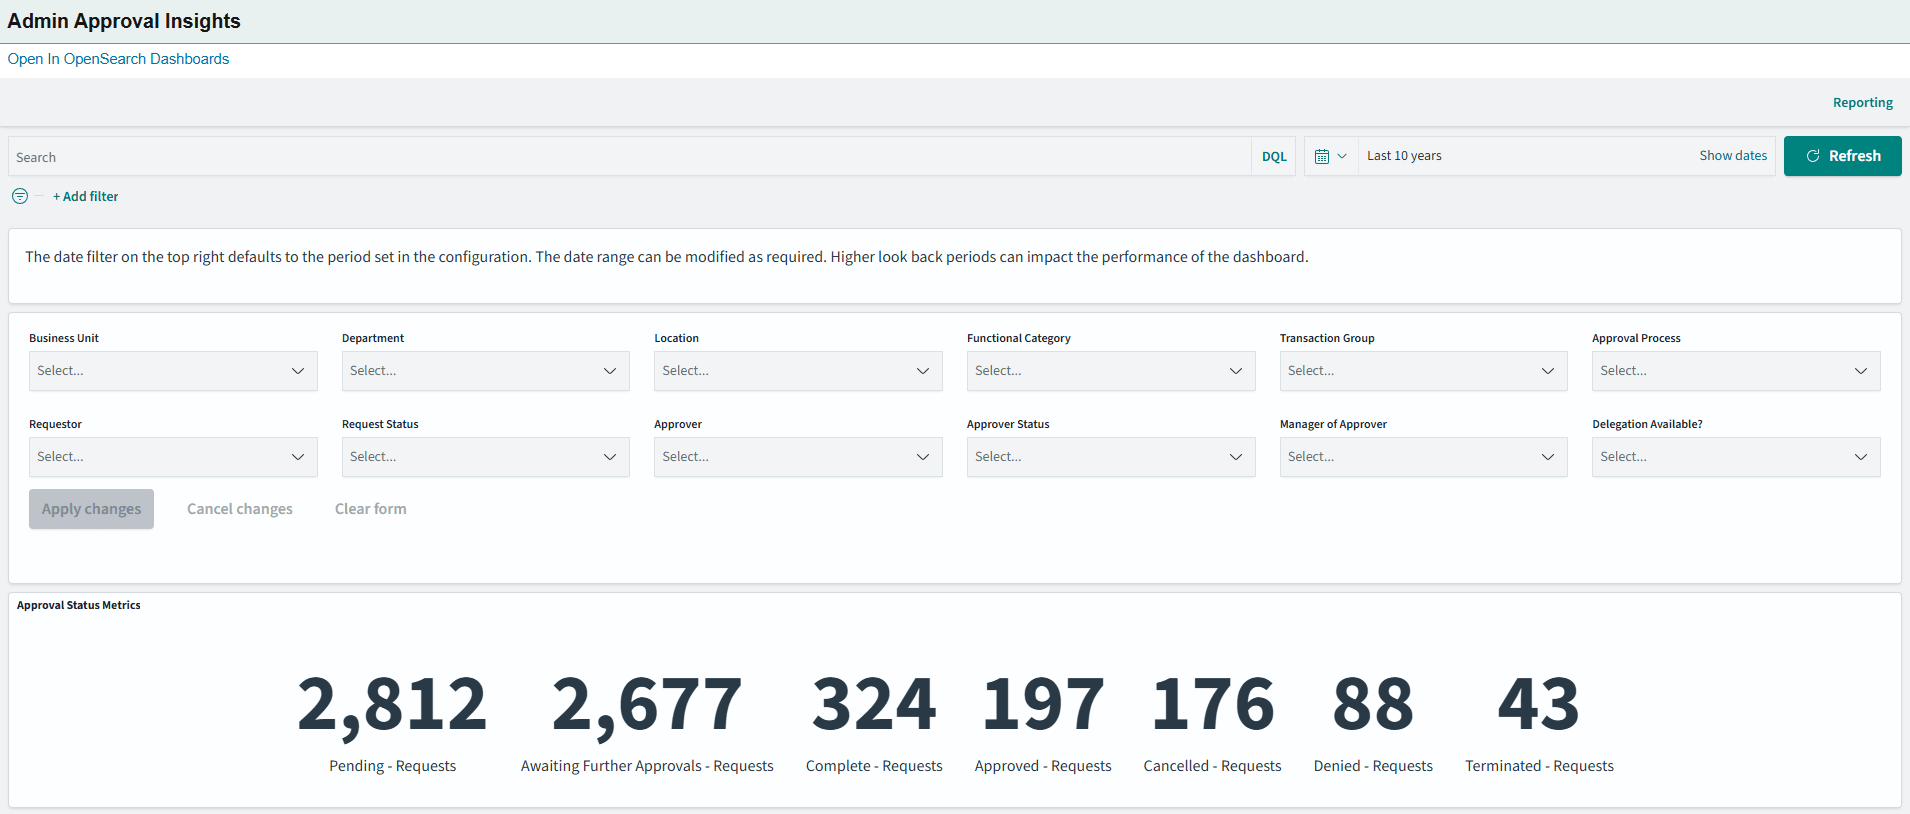Expand the Department select box
1910x814 pixels.
click(485, 371)
